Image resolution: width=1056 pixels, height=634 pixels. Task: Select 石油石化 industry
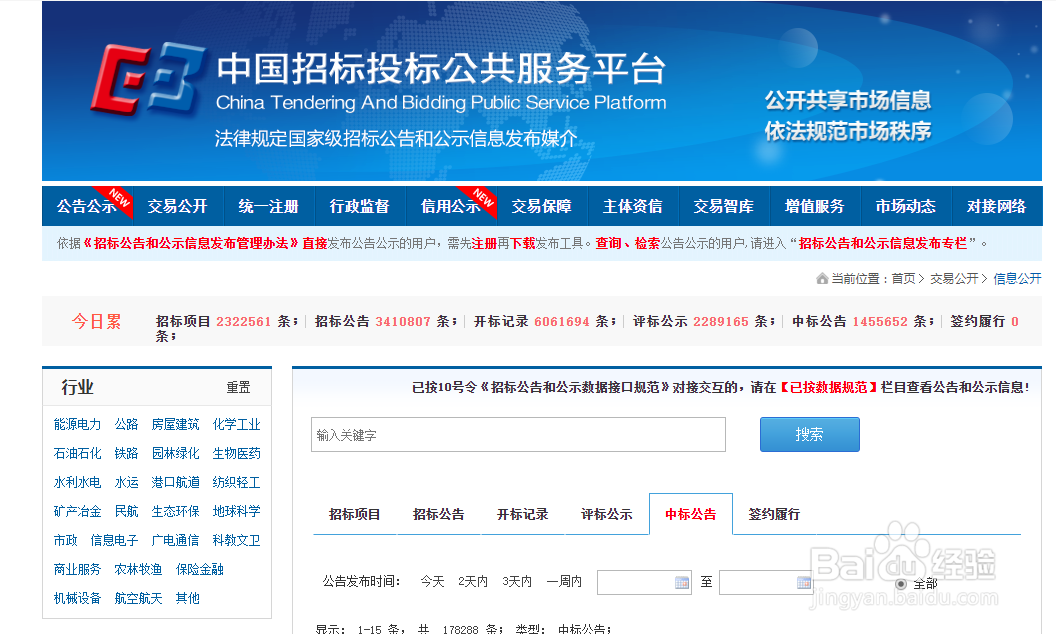(x=77, y=453)
